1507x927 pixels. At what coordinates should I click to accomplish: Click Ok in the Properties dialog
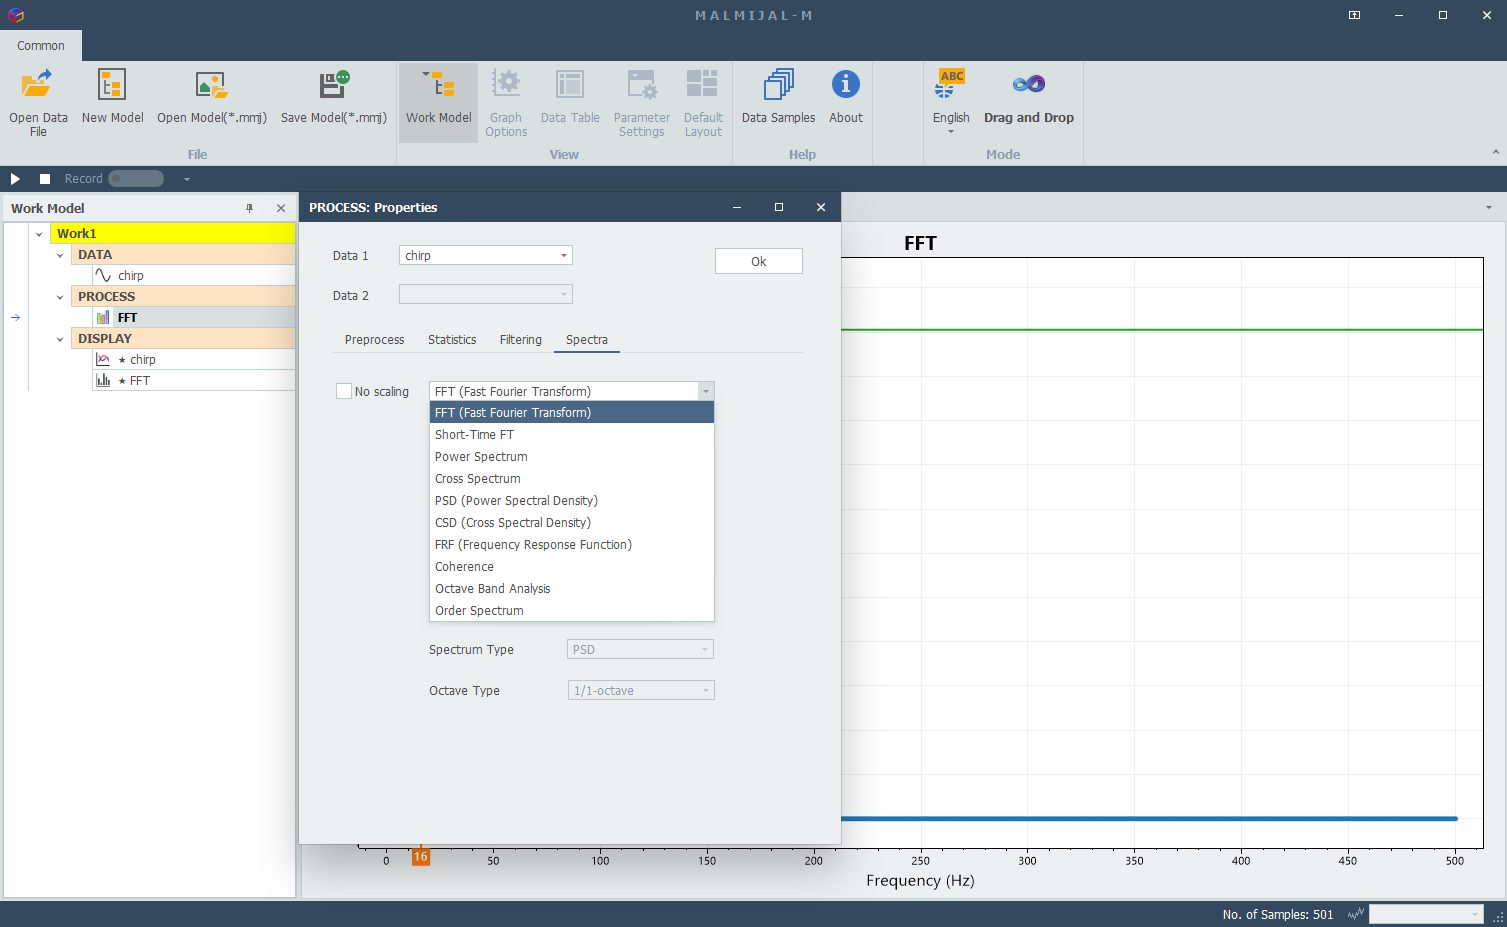(x=759, y=261)
